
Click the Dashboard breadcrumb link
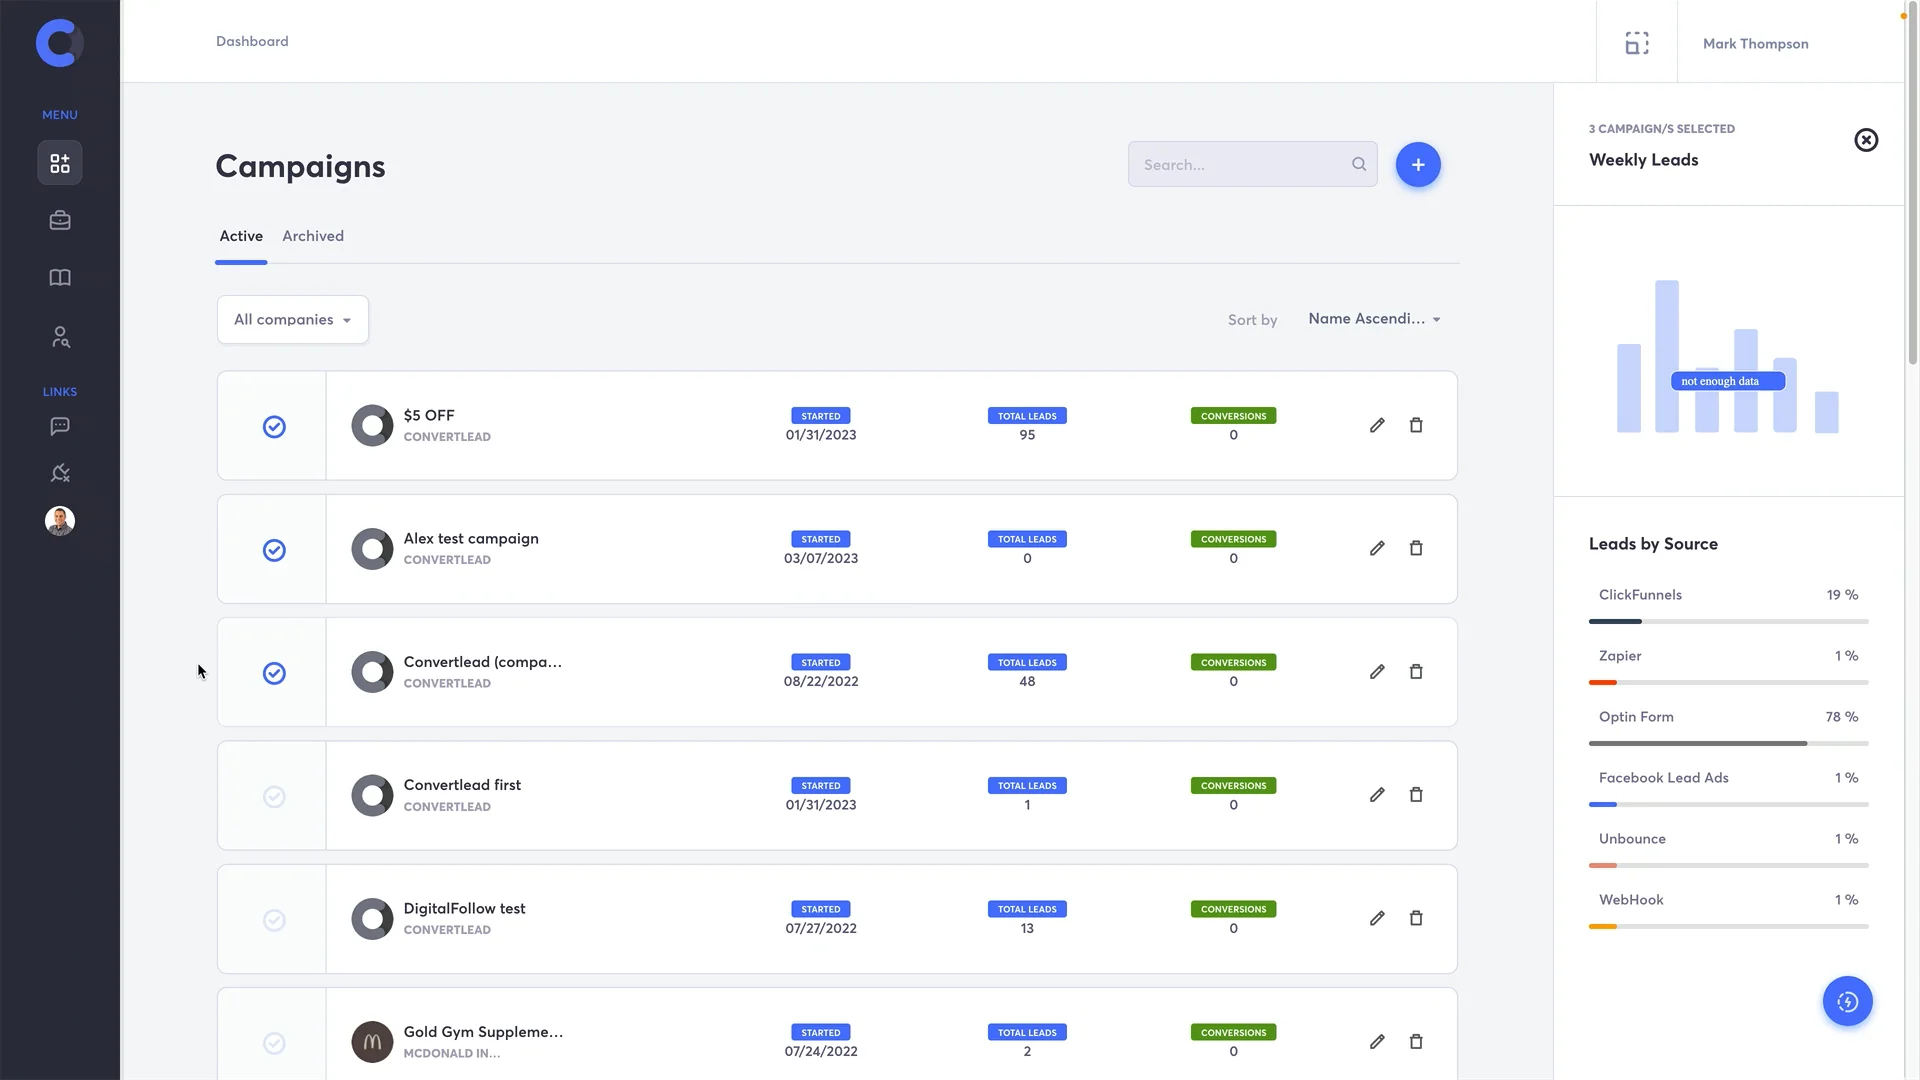[x=252, y=41]
